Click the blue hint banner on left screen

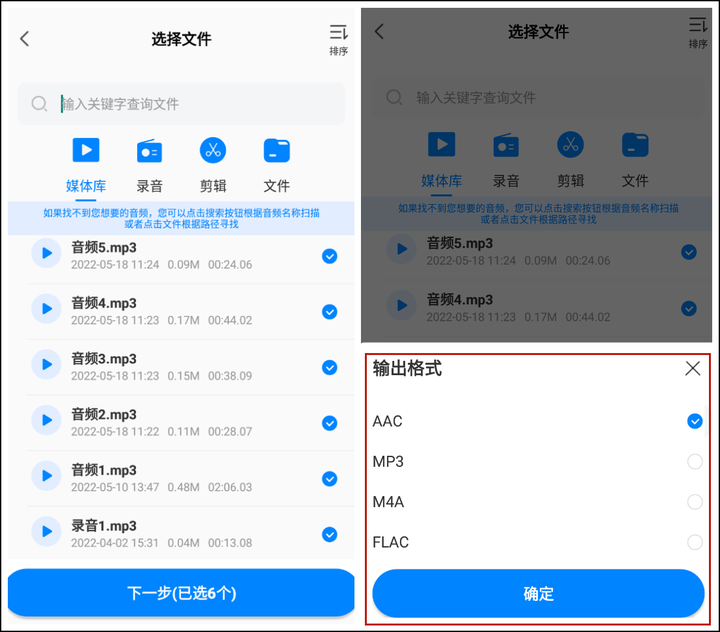coord(181,218)
